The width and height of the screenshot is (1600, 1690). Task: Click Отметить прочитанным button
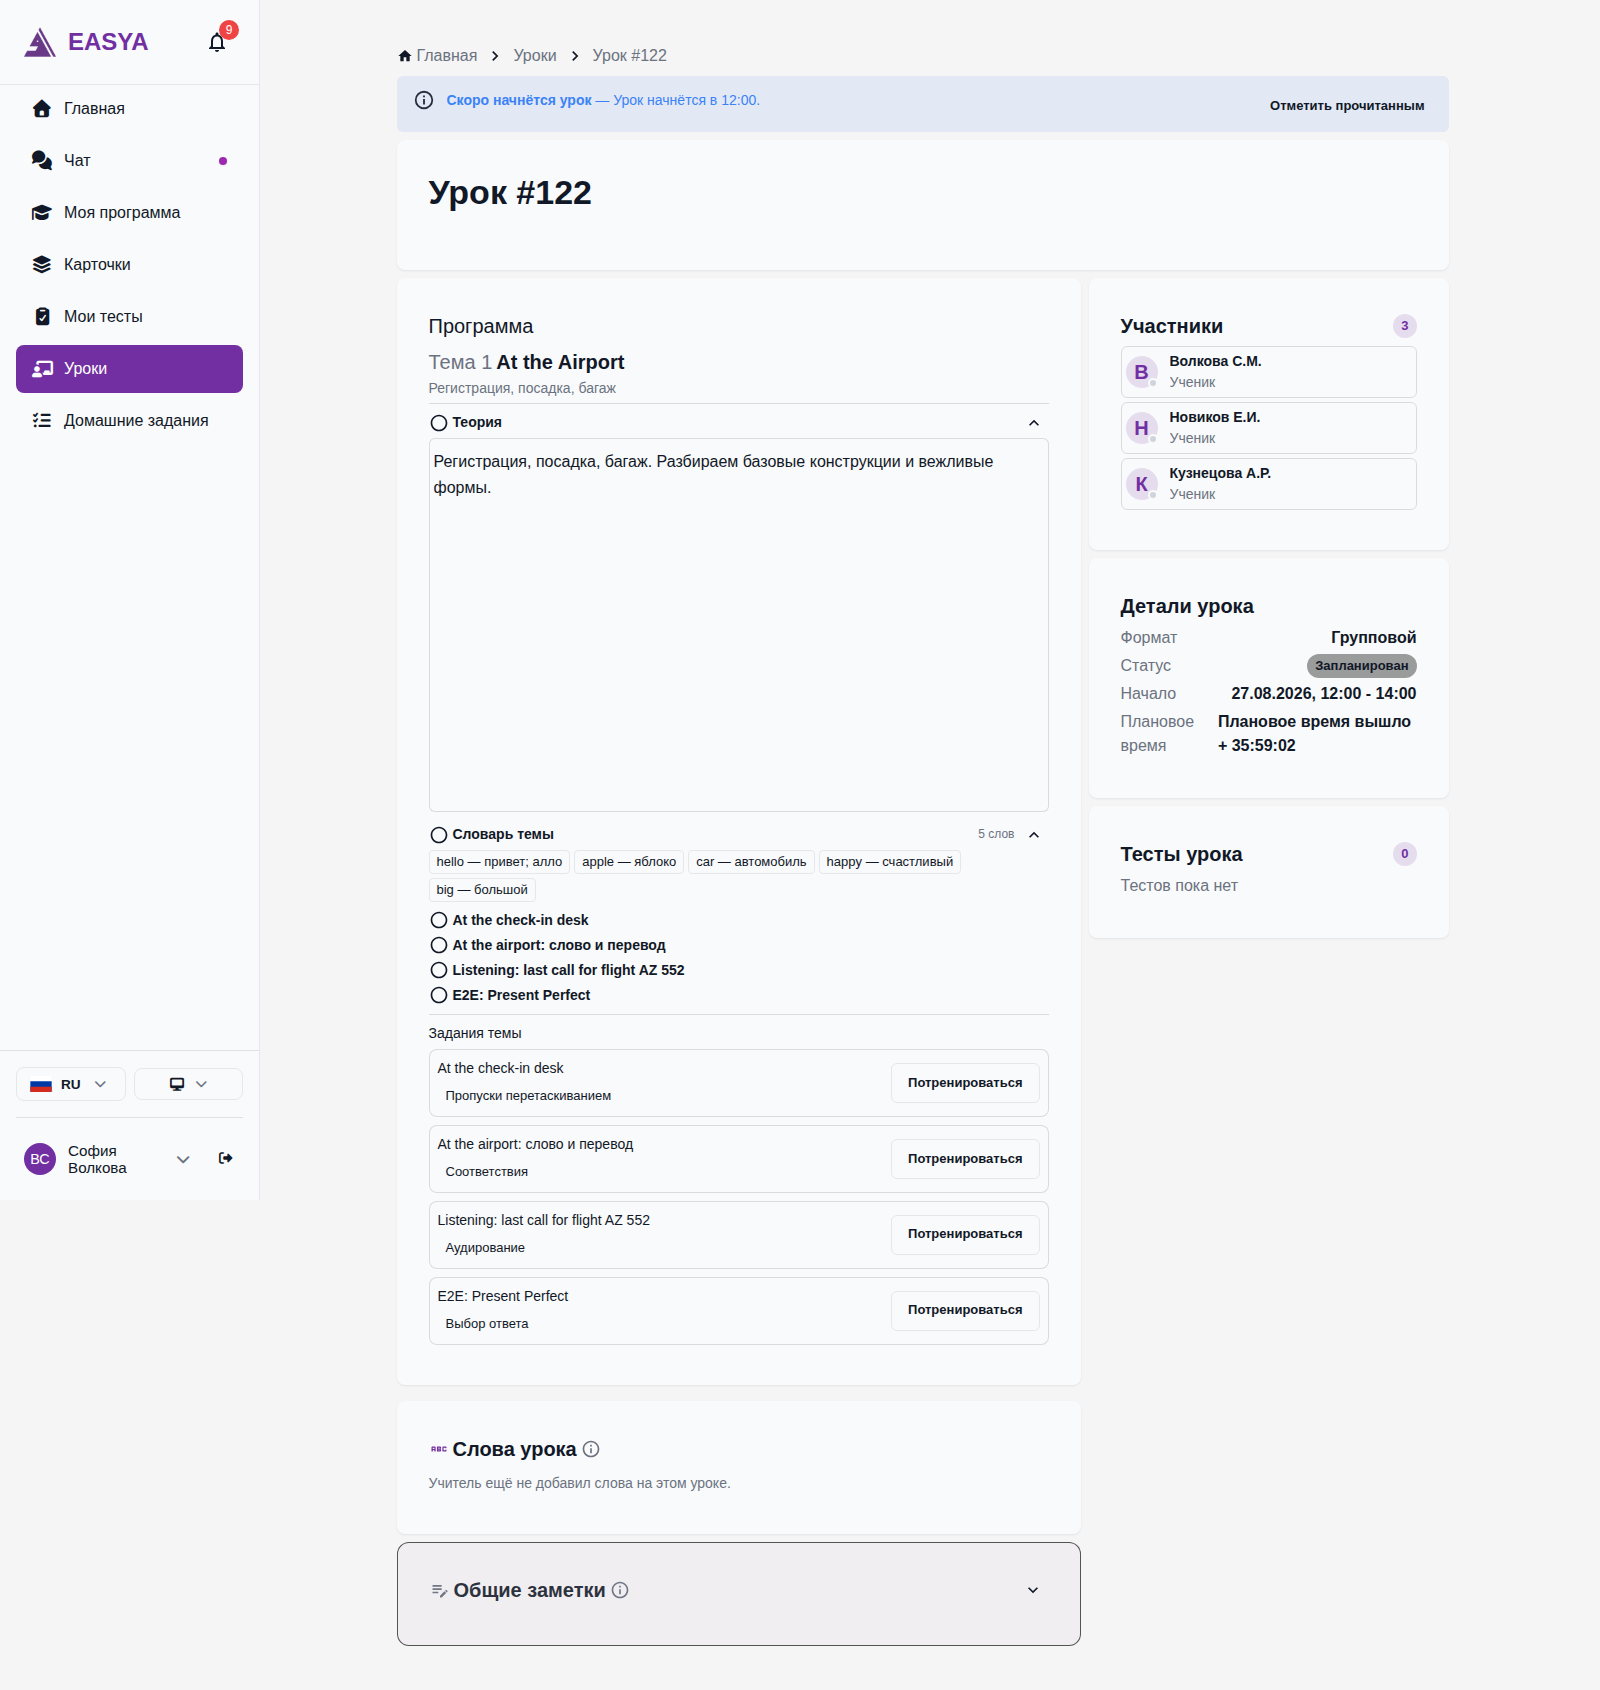click(x=1347, y=105)
